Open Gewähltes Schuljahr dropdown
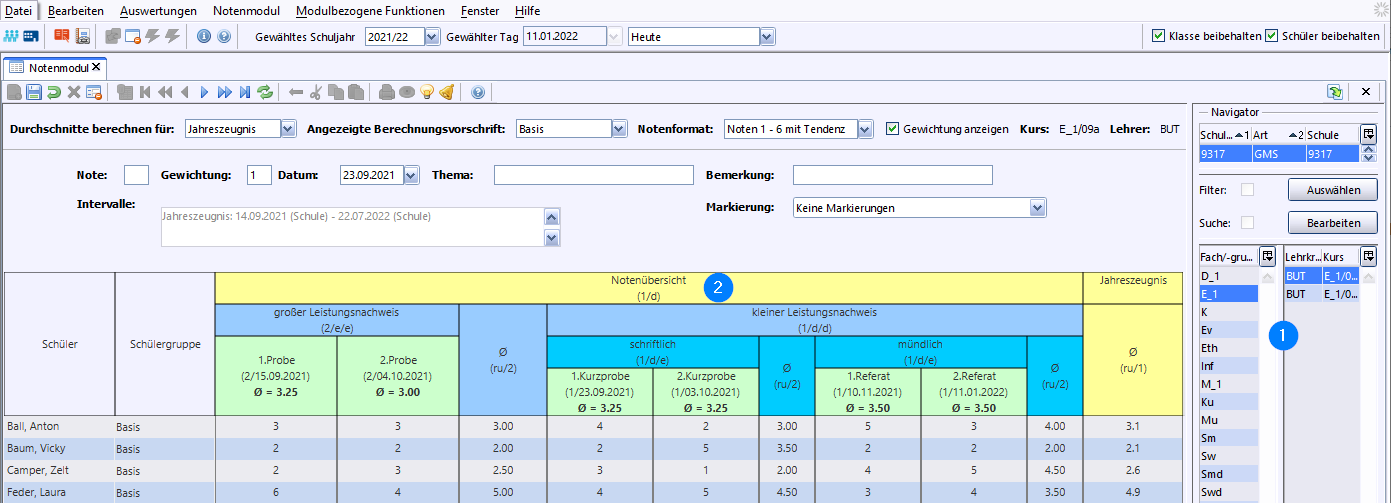Viewport: 1391px width, 503px height. click(x=432, y=36)
